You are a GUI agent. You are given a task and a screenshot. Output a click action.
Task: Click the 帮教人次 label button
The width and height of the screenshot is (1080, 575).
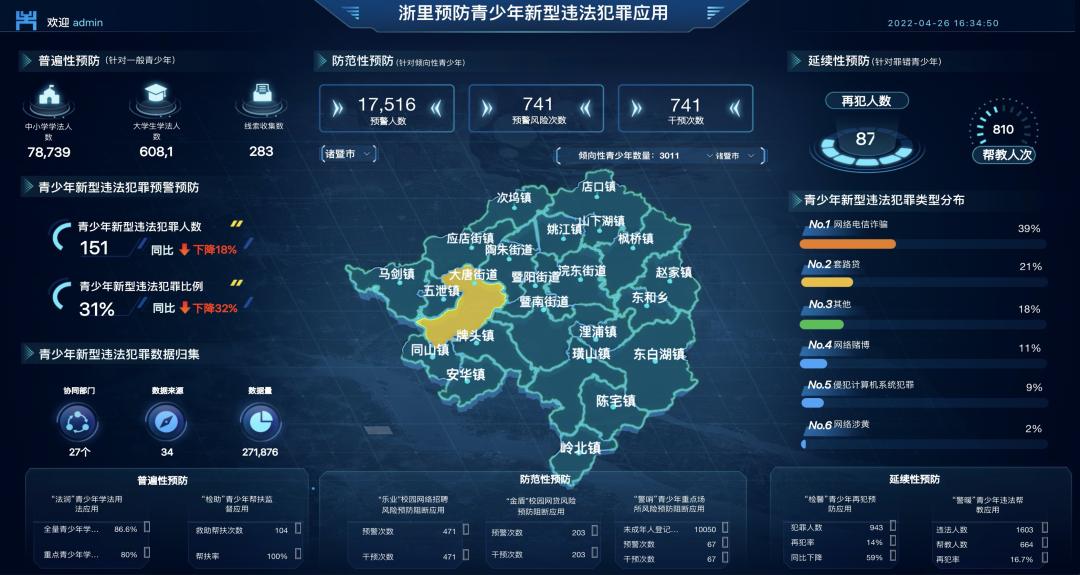click(1004, 154)
